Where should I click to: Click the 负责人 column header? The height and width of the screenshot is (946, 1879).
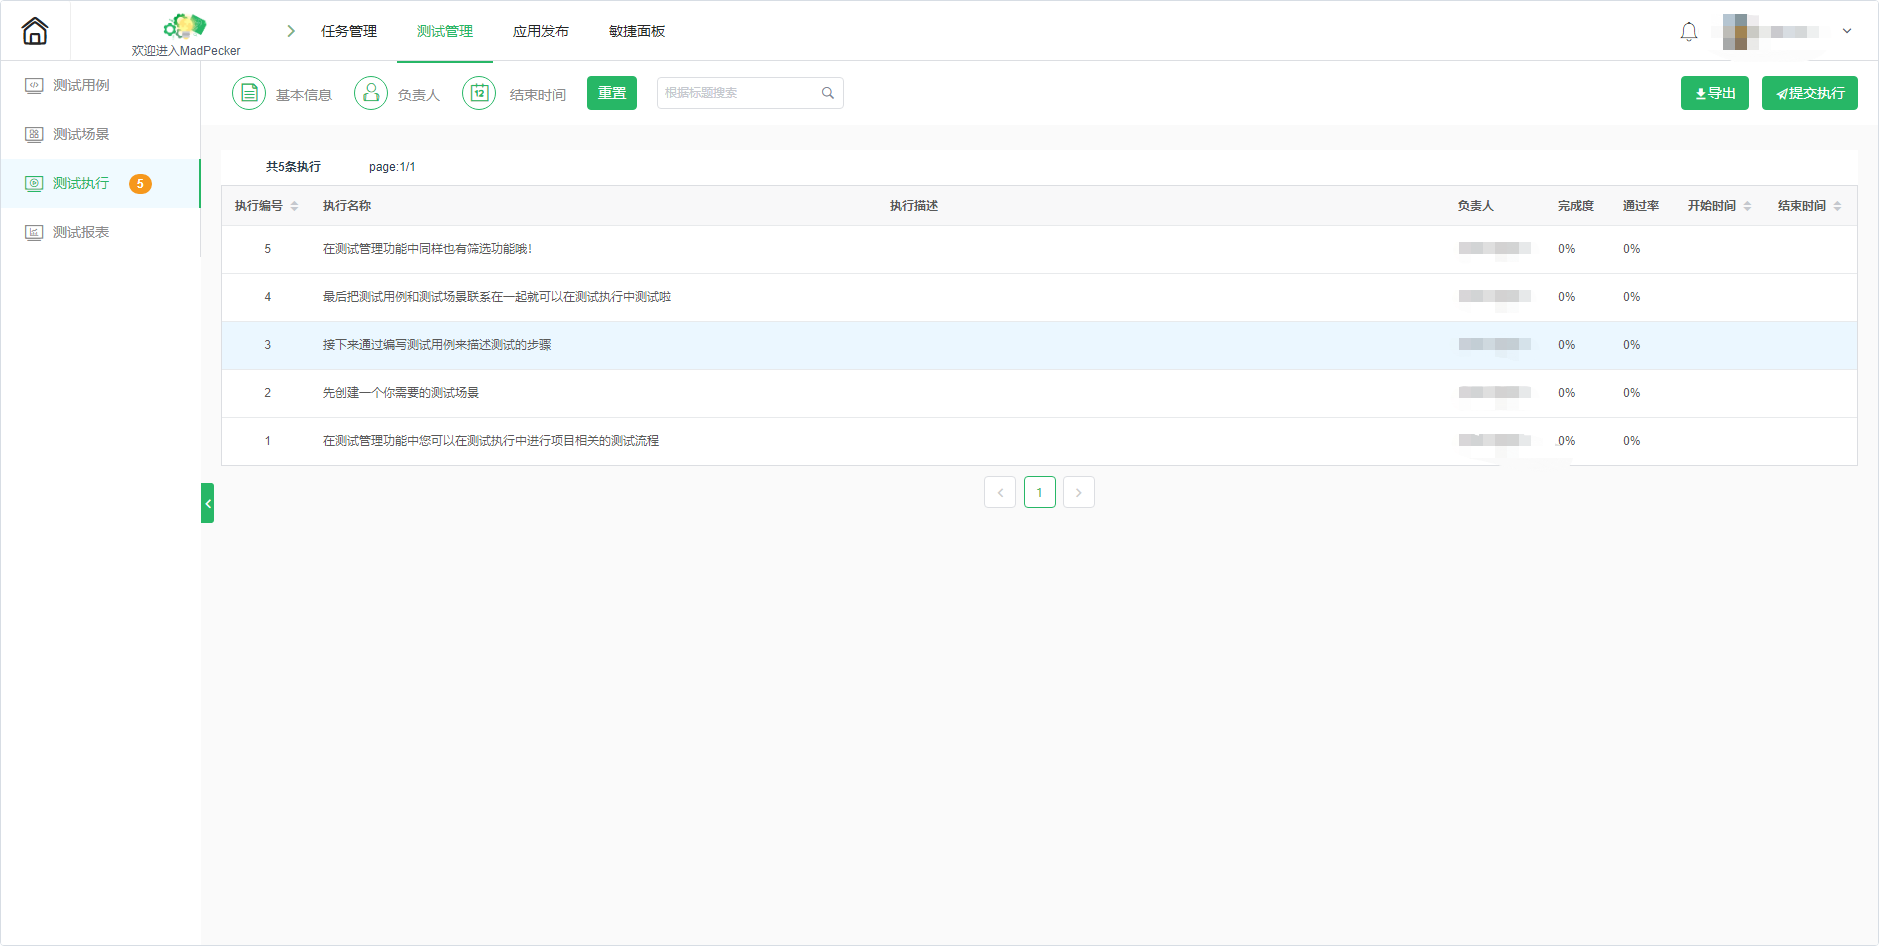[x=1475, y=206]
